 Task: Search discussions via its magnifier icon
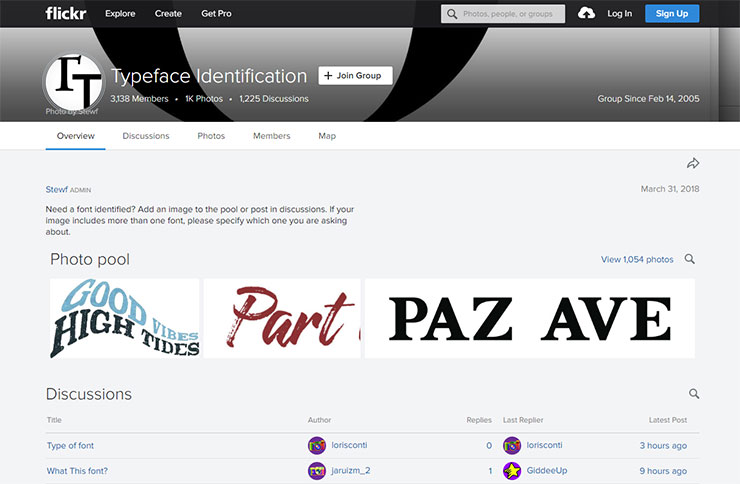(x=694, y=393)
